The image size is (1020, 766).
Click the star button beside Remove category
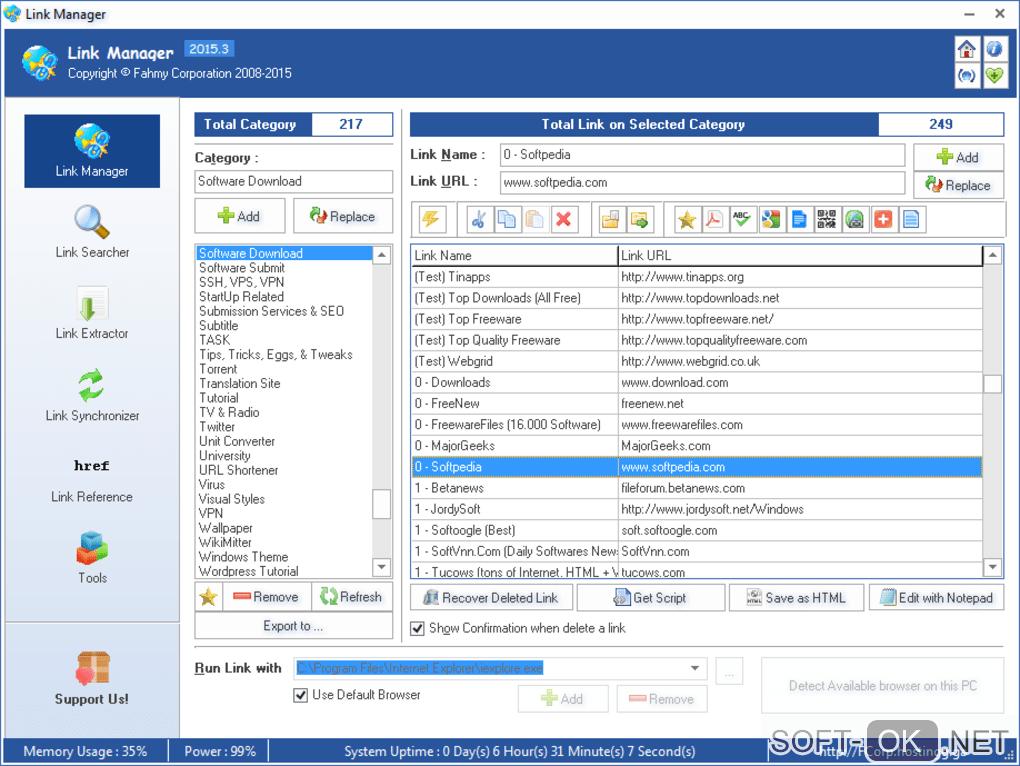point(209,596)
